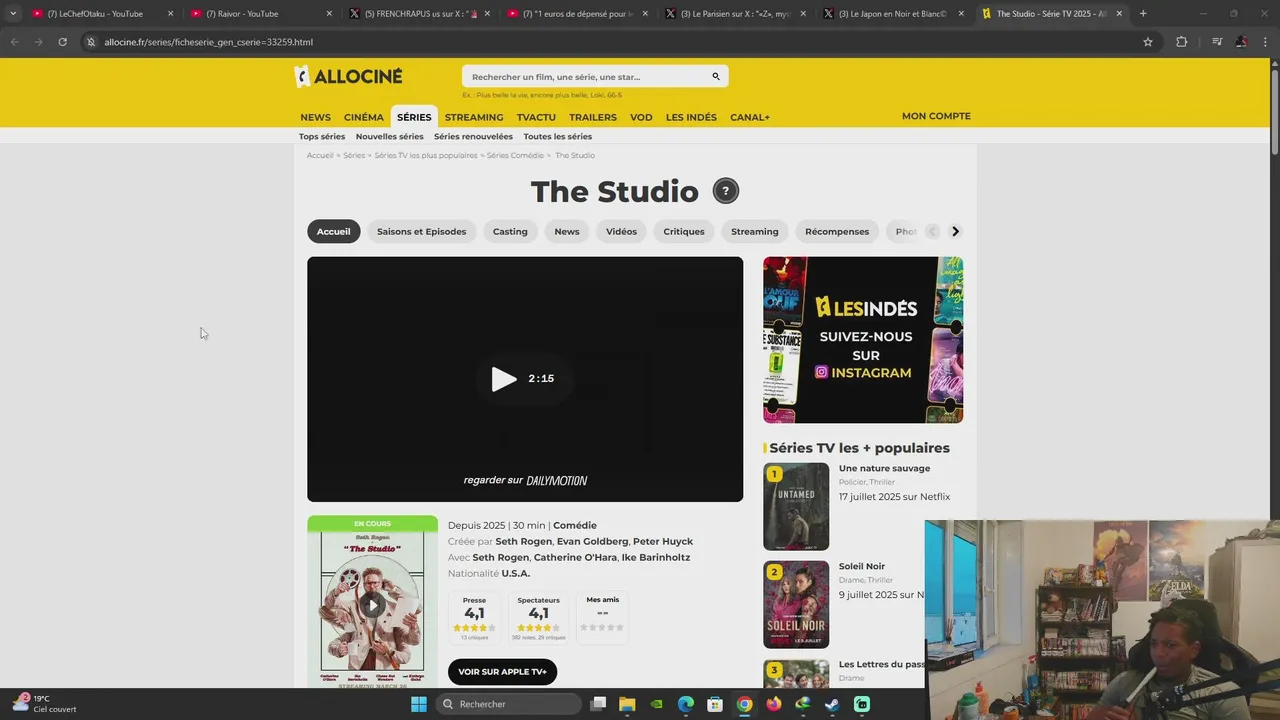The width and height of the screenshot is (1280, 720).
Task: Go to Séries renouvelées
Action: tap(473, 136)
